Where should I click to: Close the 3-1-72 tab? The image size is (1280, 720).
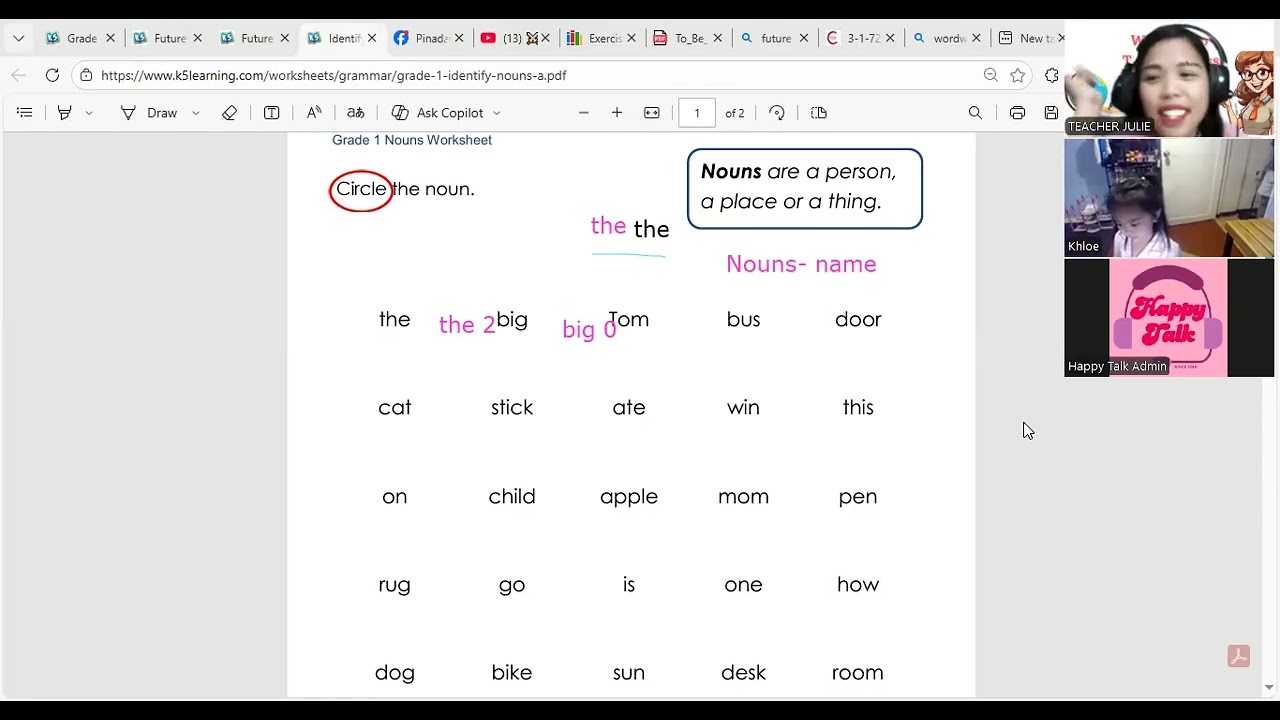point(890,38)
